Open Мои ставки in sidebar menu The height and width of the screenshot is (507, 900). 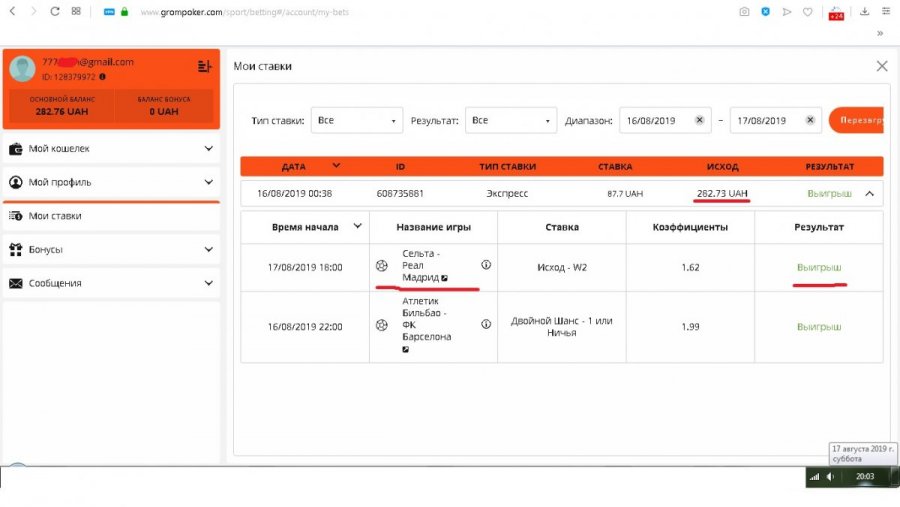[55, 216]
